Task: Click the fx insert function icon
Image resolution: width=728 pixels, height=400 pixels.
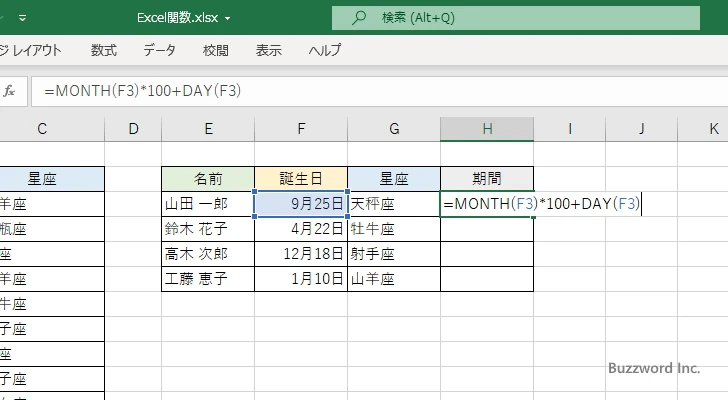Action: [9, 91]
